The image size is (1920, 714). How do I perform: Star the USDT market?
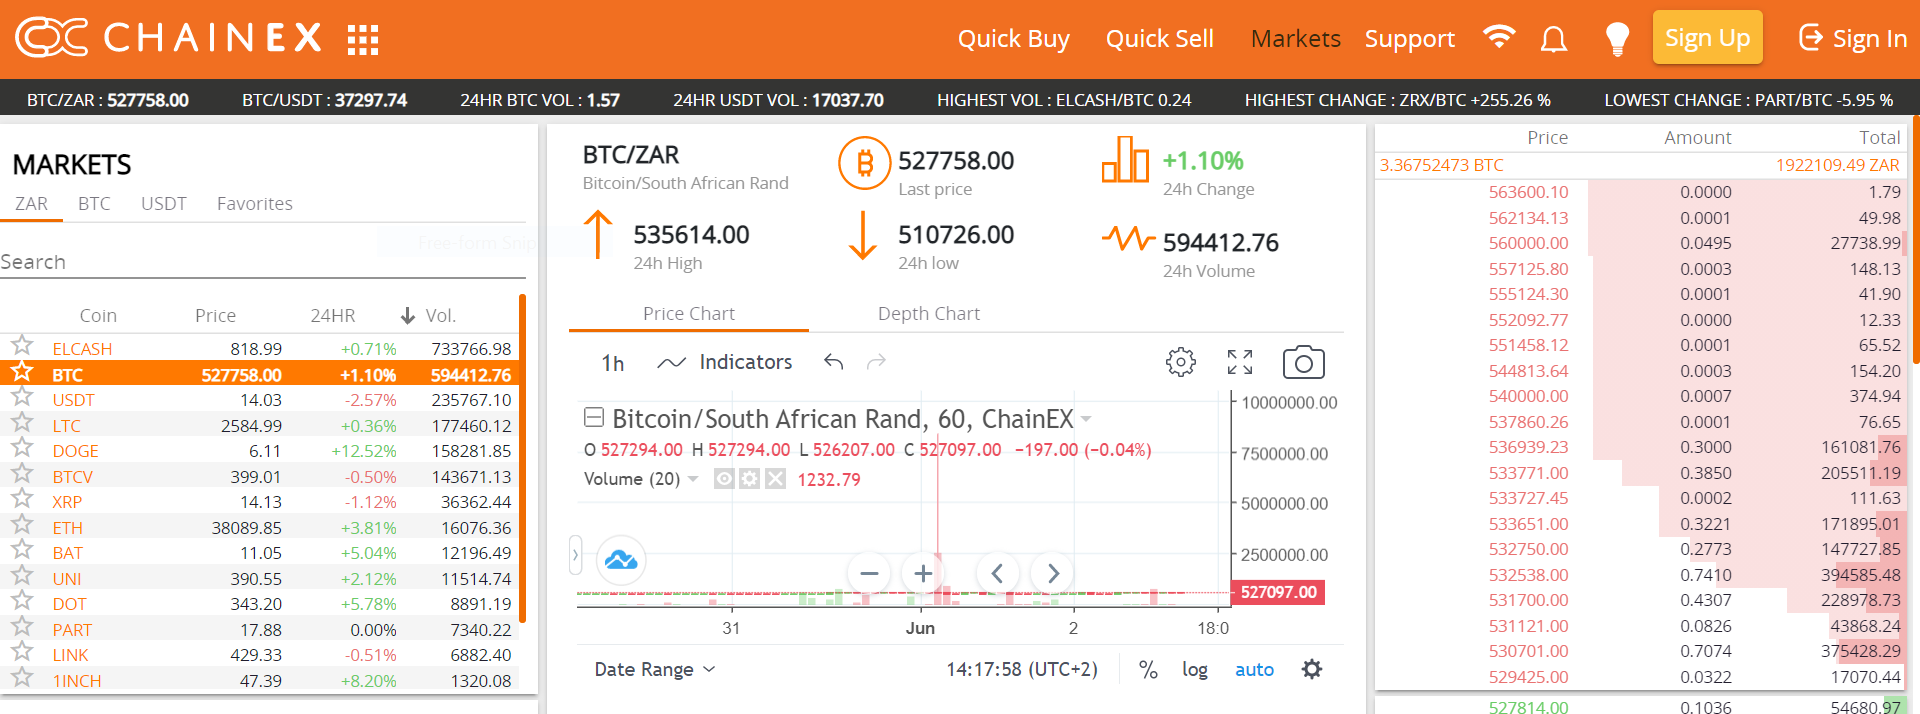22,397
